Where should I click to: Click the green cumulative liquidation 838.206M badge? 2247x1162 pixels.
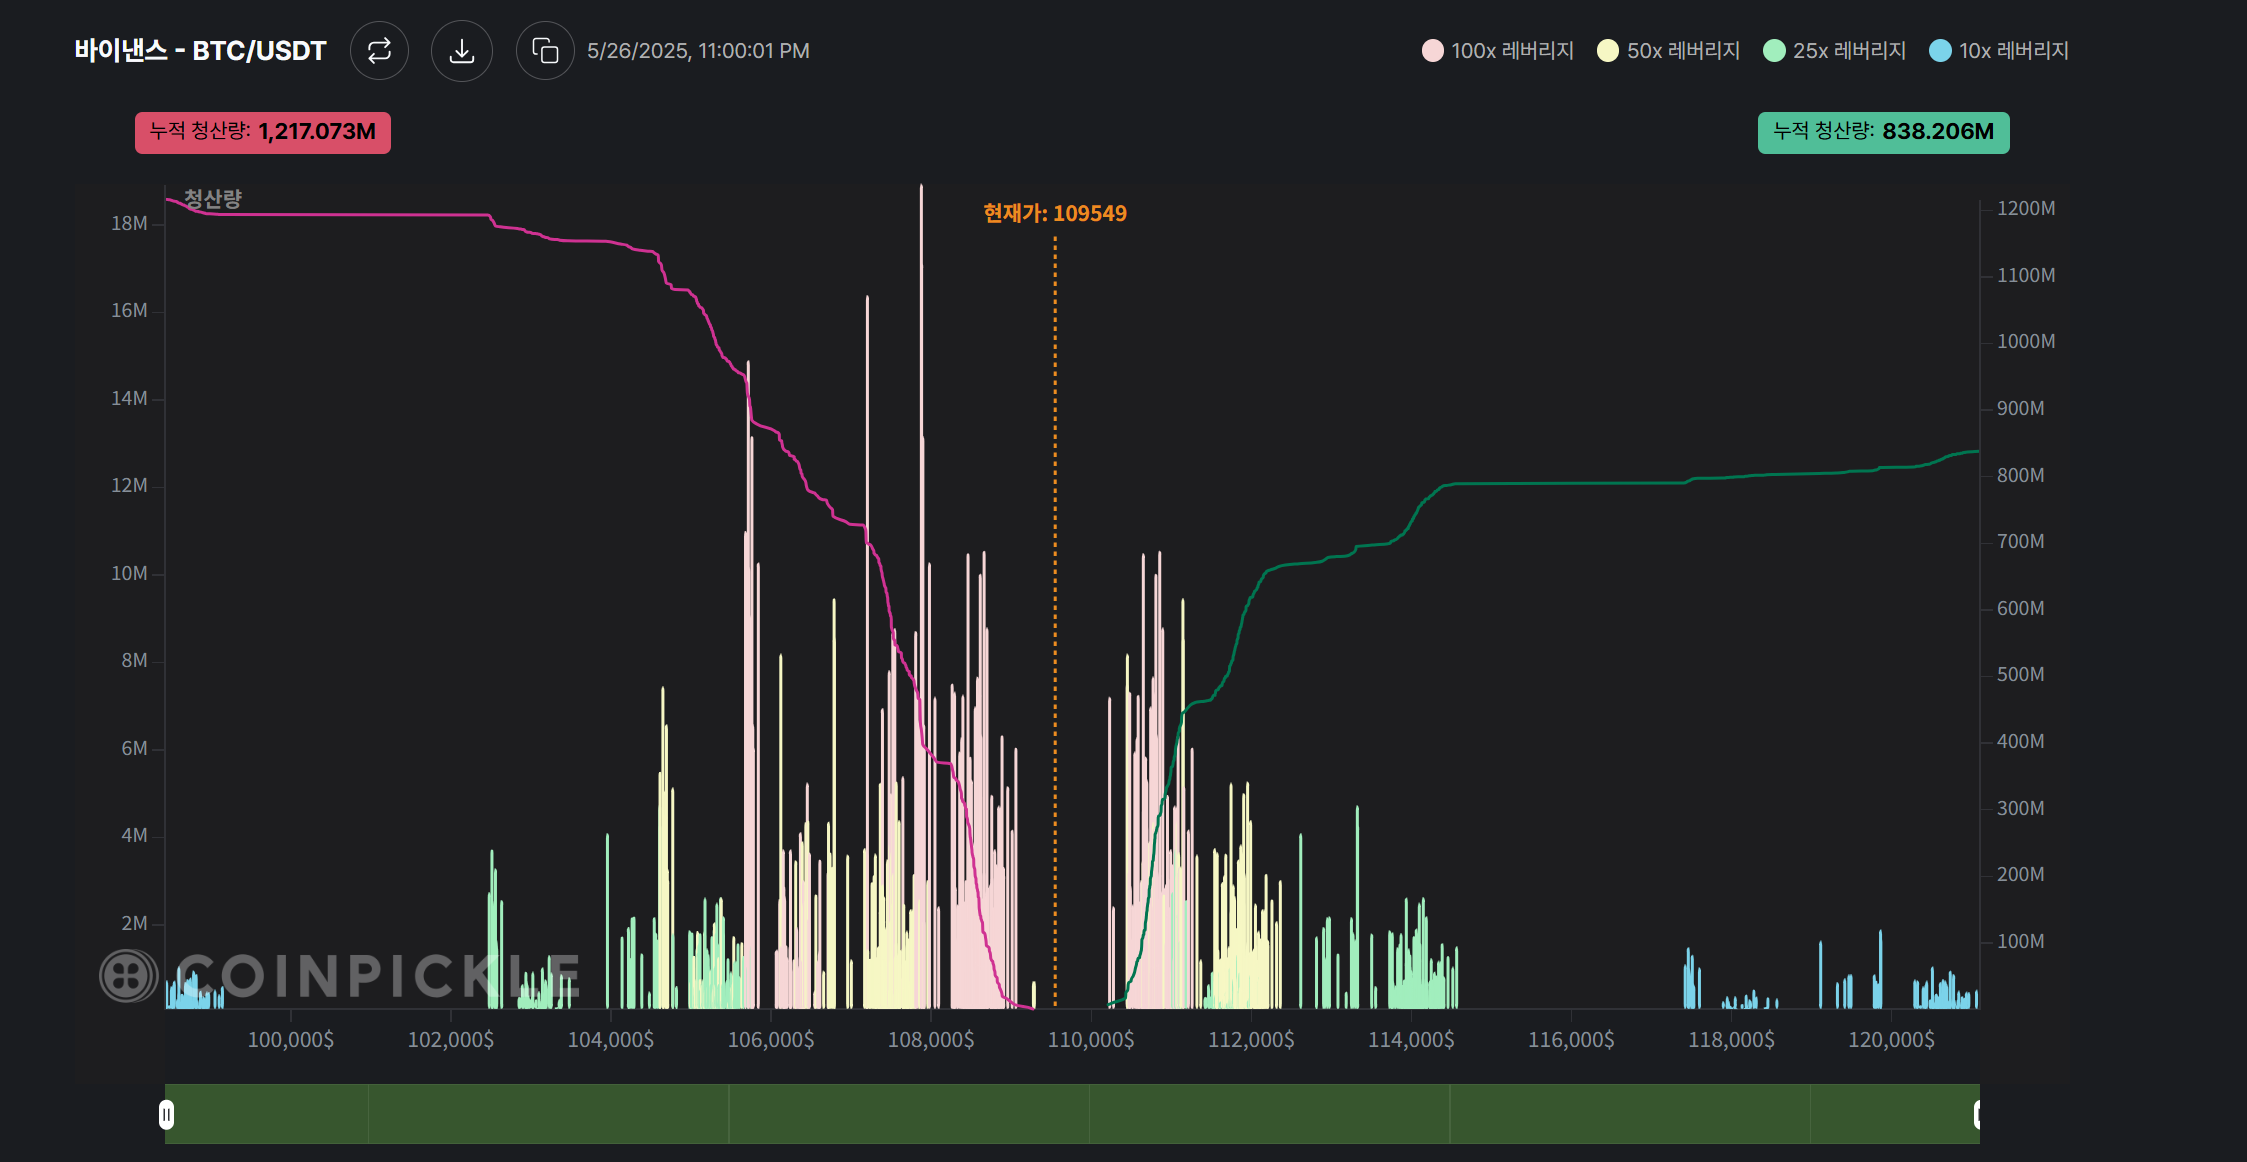point(1884,132)
